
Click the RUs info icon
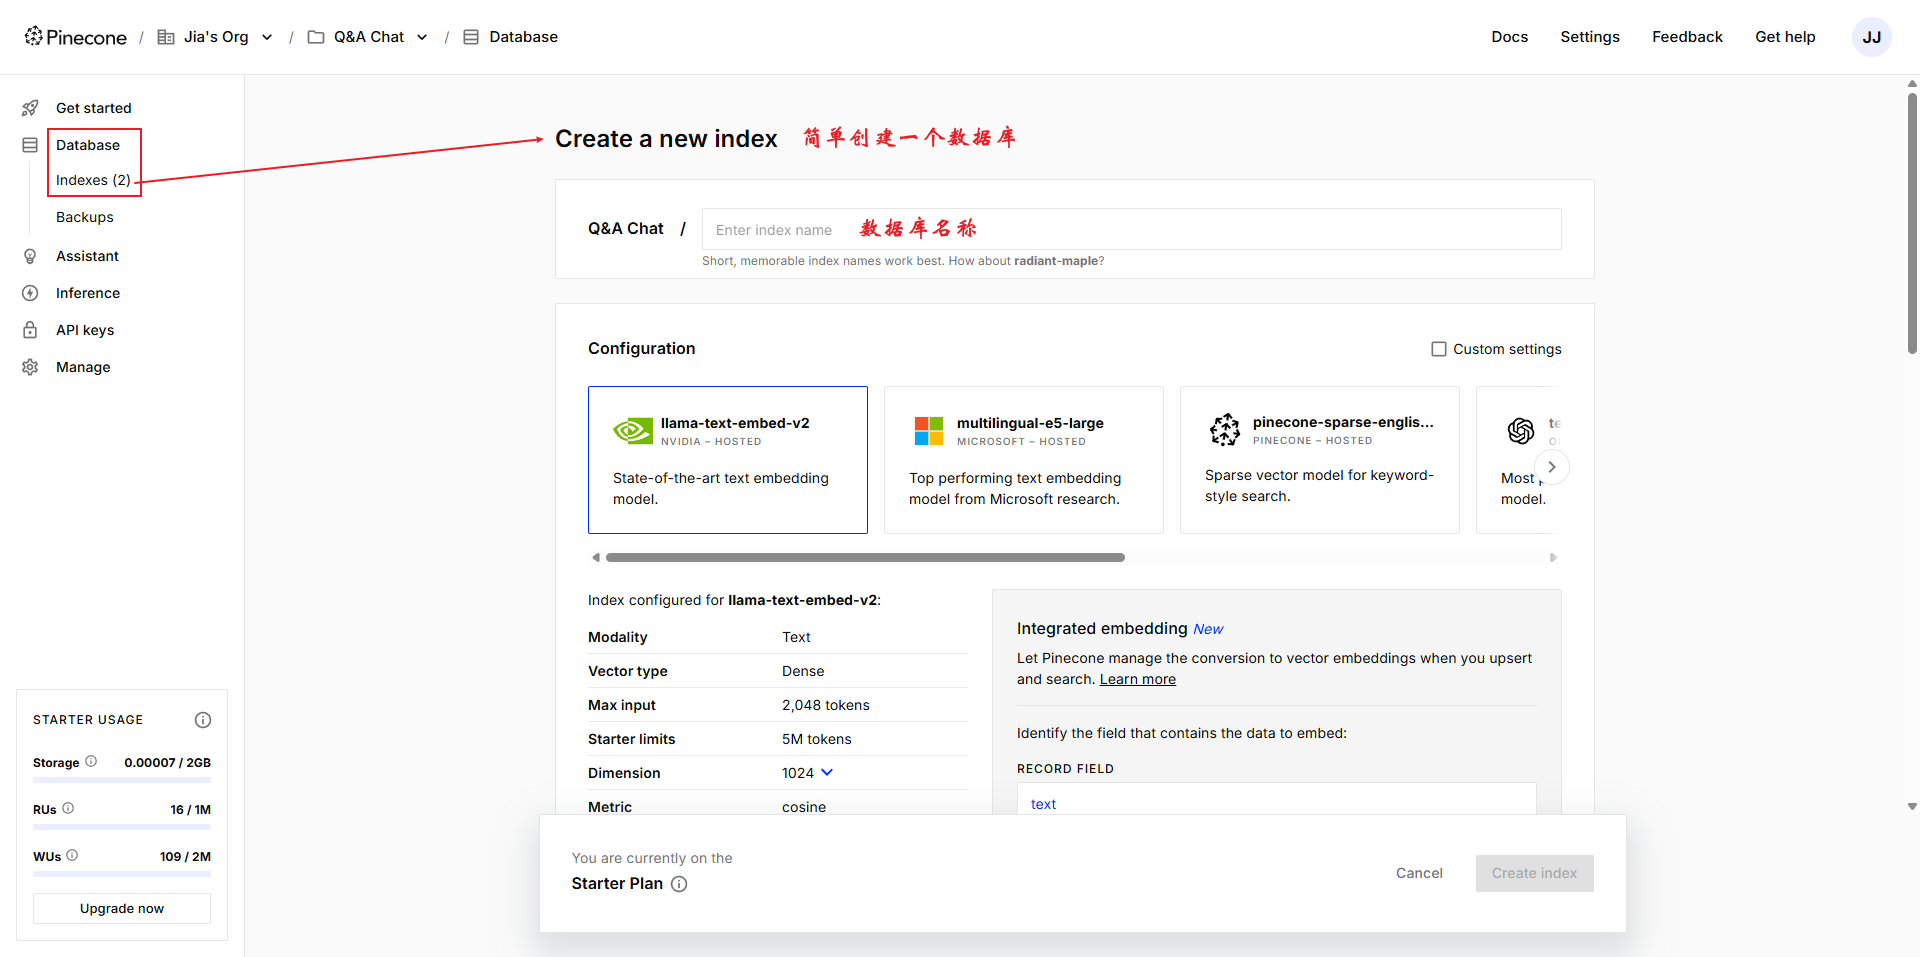pos(68,808)
